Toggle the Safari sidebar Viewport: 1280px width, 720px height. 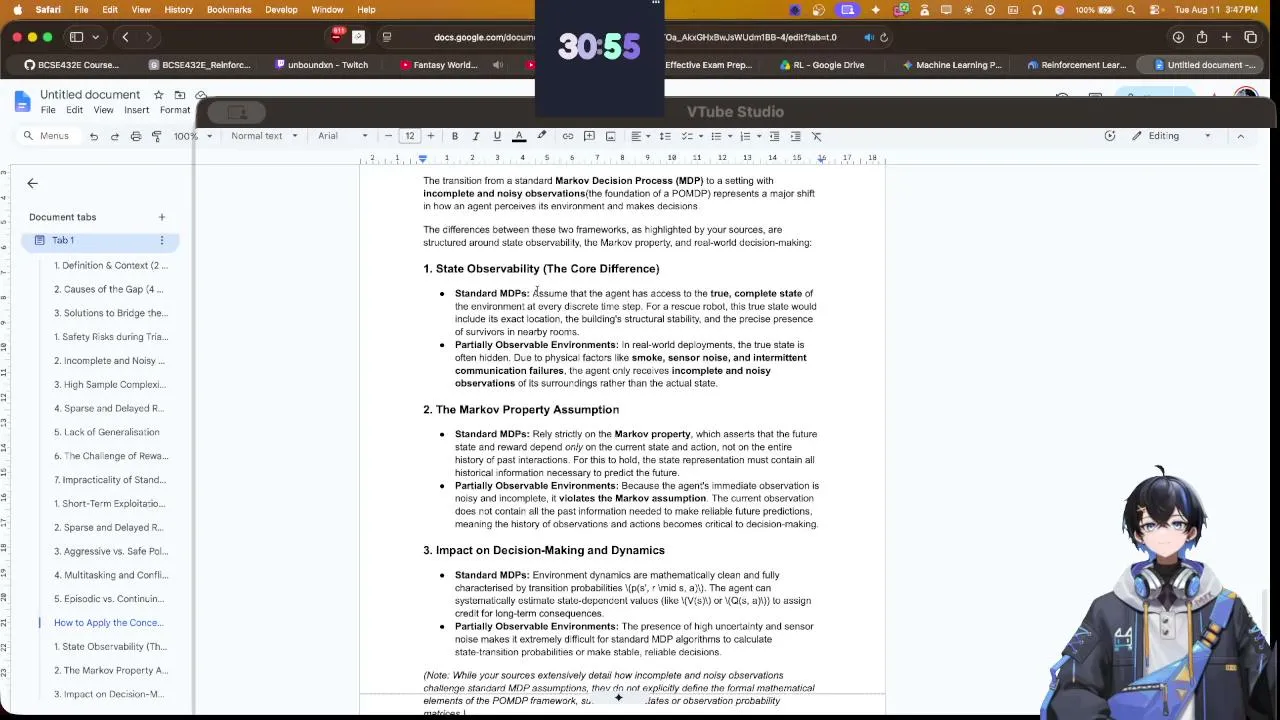(76, 37)
